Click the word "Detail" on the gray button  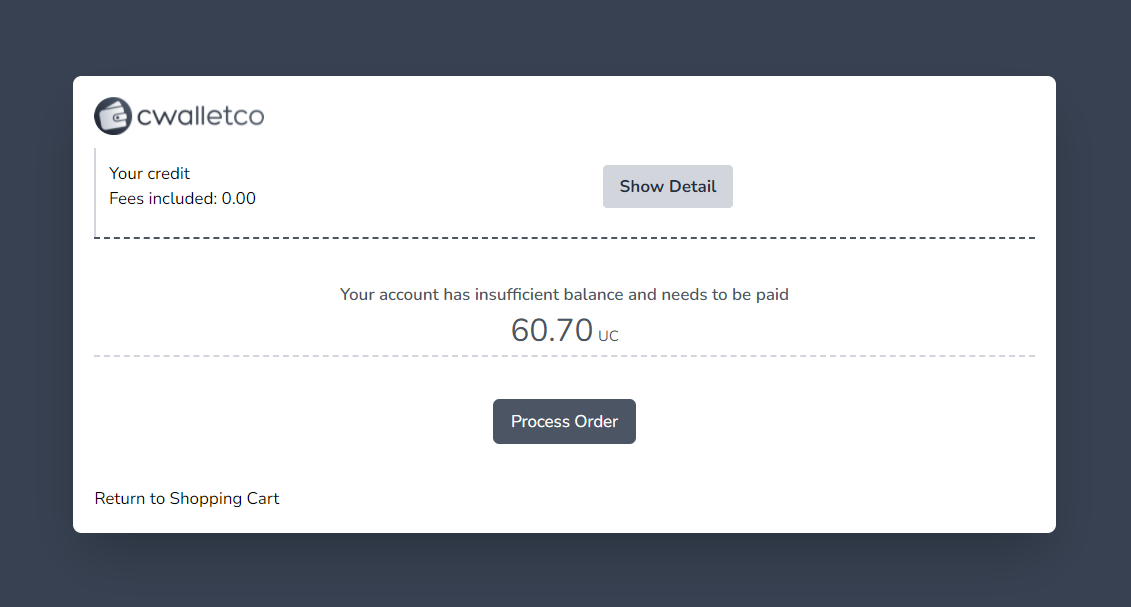(692, 187)
